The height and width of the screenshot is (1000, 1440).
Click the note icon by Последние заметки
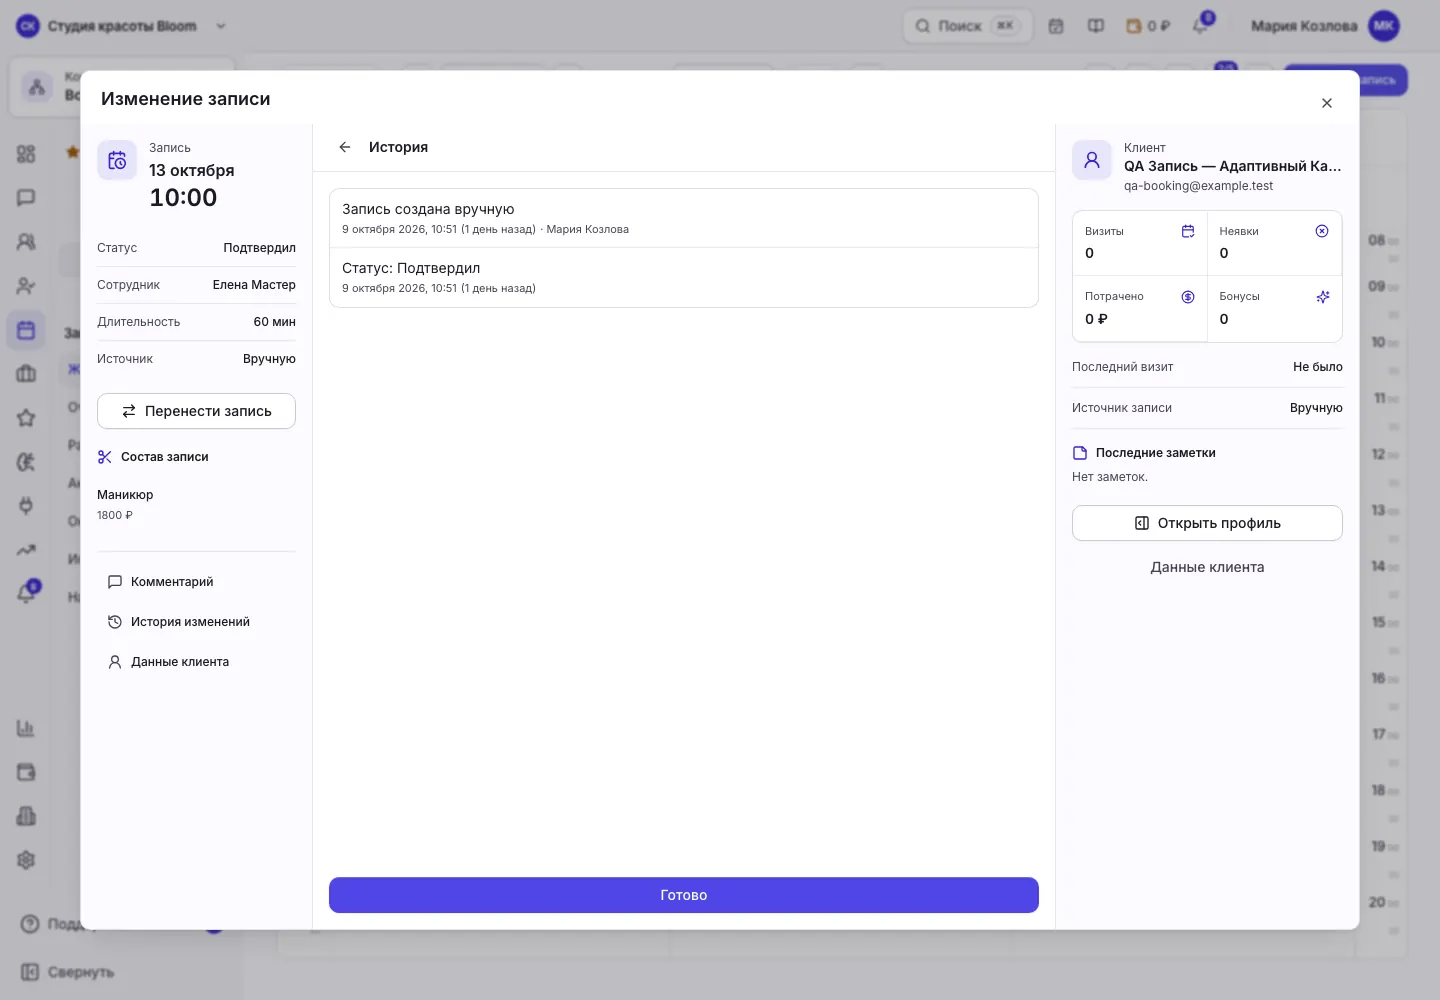click(x=1080, y=453)
